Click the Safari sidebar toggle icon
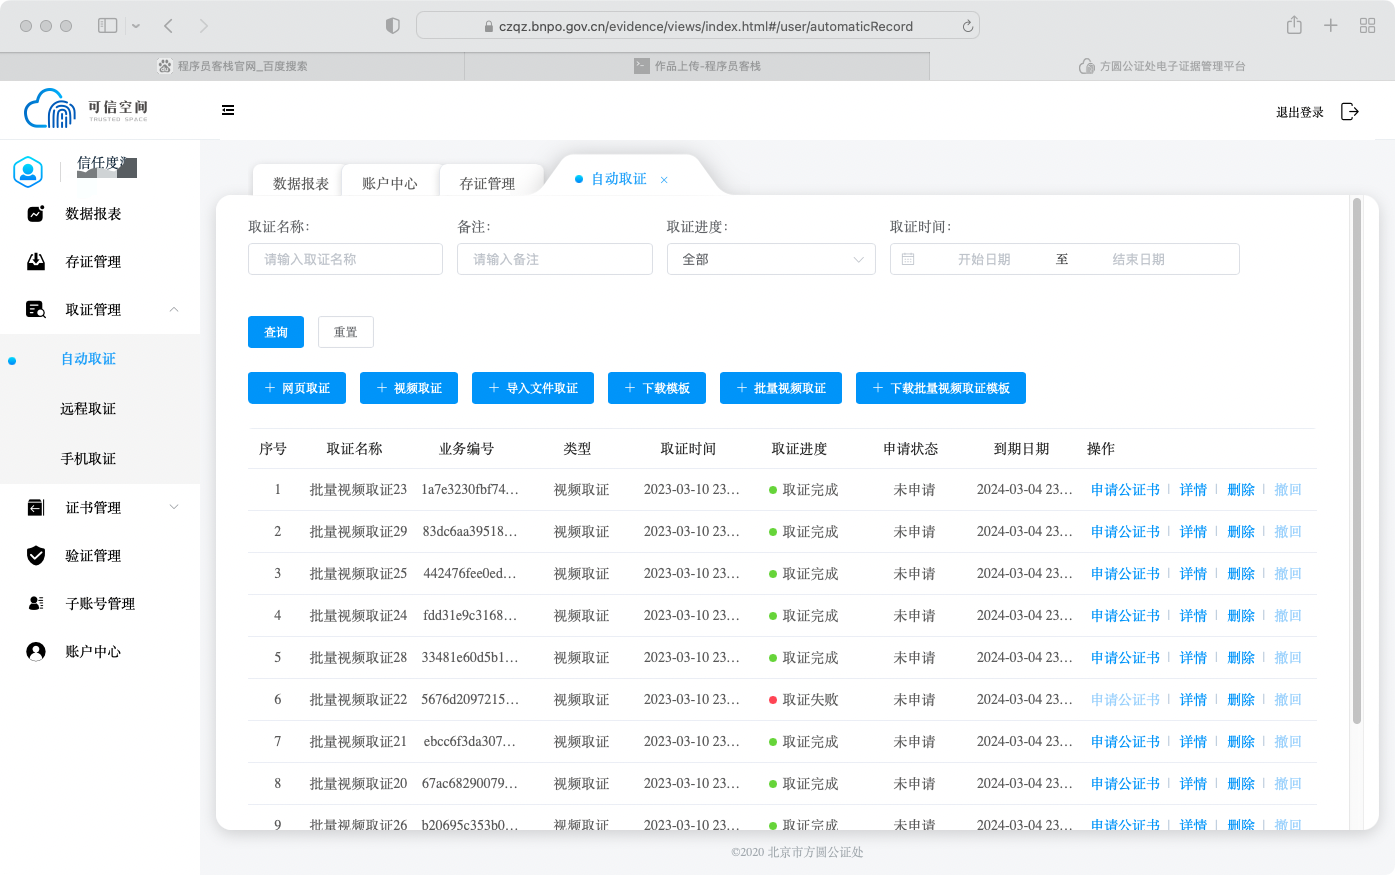The width and height of the screenshot is (1395, 875). [x=108, y=26]
